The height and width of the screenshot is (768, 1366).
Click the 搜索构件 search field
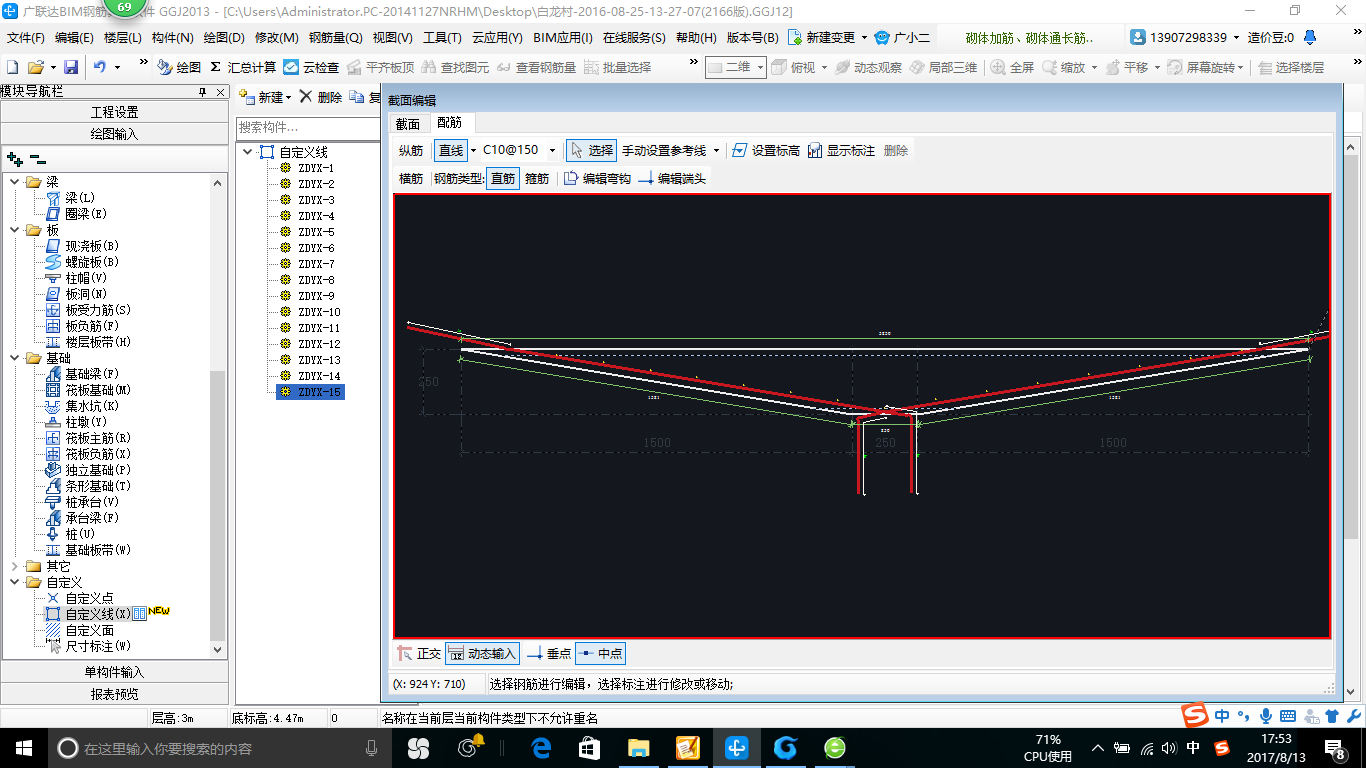point(308,127)
